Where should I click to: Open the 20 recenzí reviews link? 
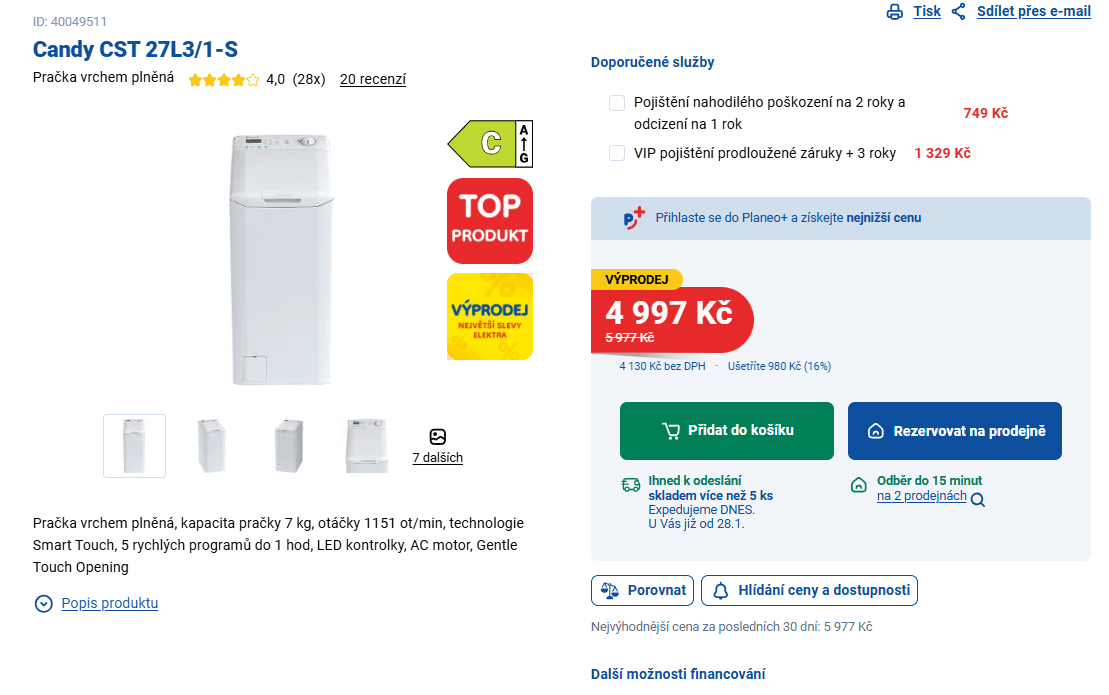pyautogui.click(x=373, y=80)
